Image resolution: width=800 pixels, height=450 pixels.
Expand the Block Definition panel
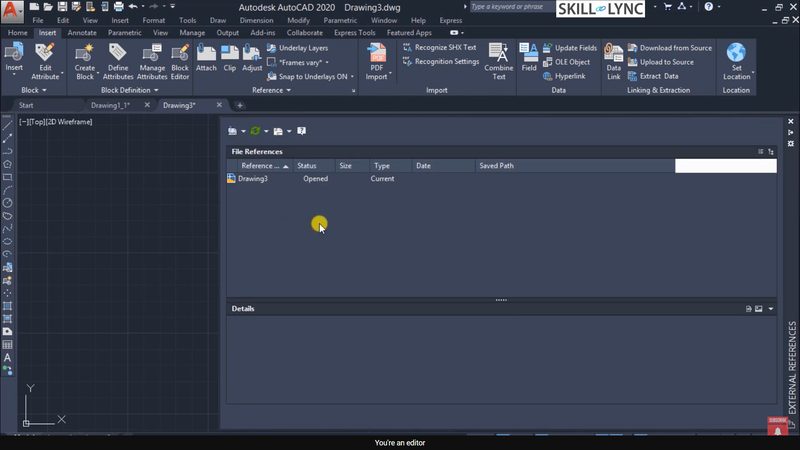[130, 90]
